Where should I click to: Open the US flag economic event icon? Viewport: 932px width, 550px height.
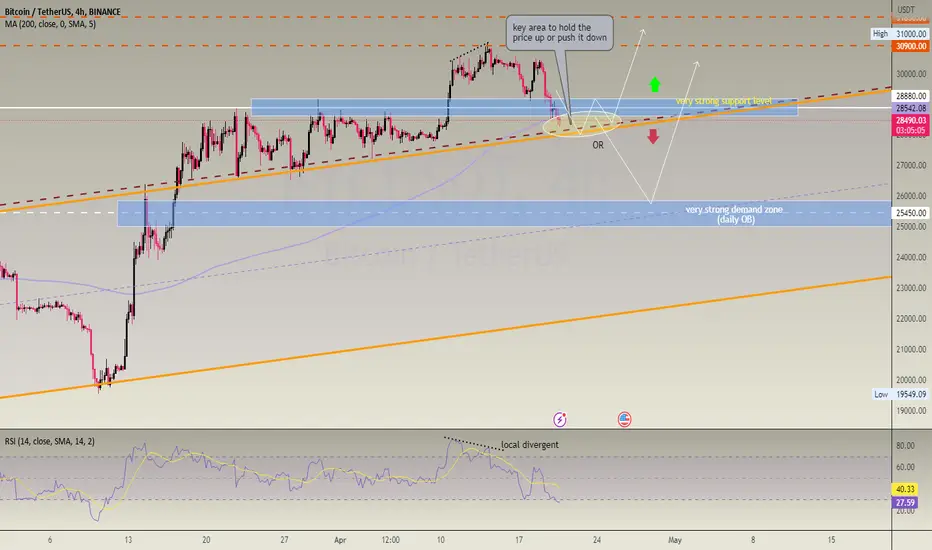(624, 420)
